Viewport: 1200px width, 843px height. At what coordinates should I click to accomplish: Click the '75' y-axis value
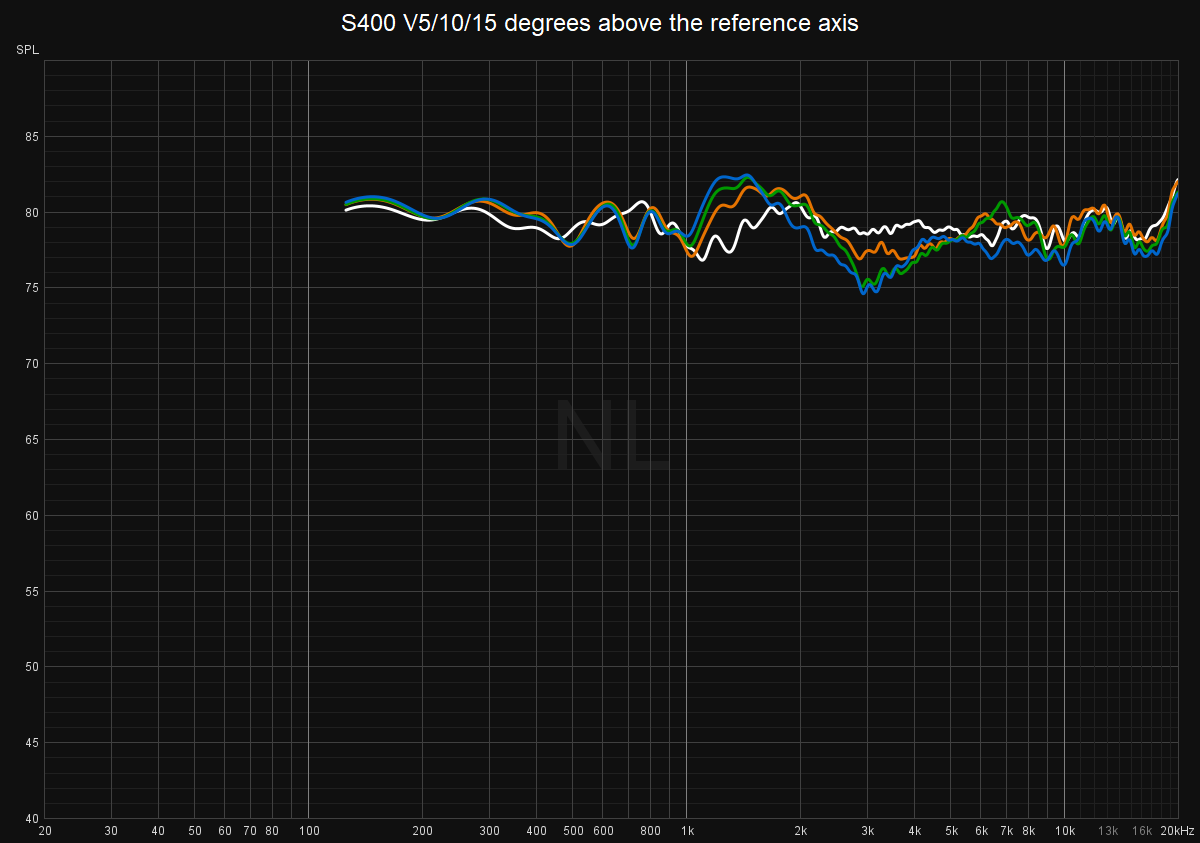point(31,289)
